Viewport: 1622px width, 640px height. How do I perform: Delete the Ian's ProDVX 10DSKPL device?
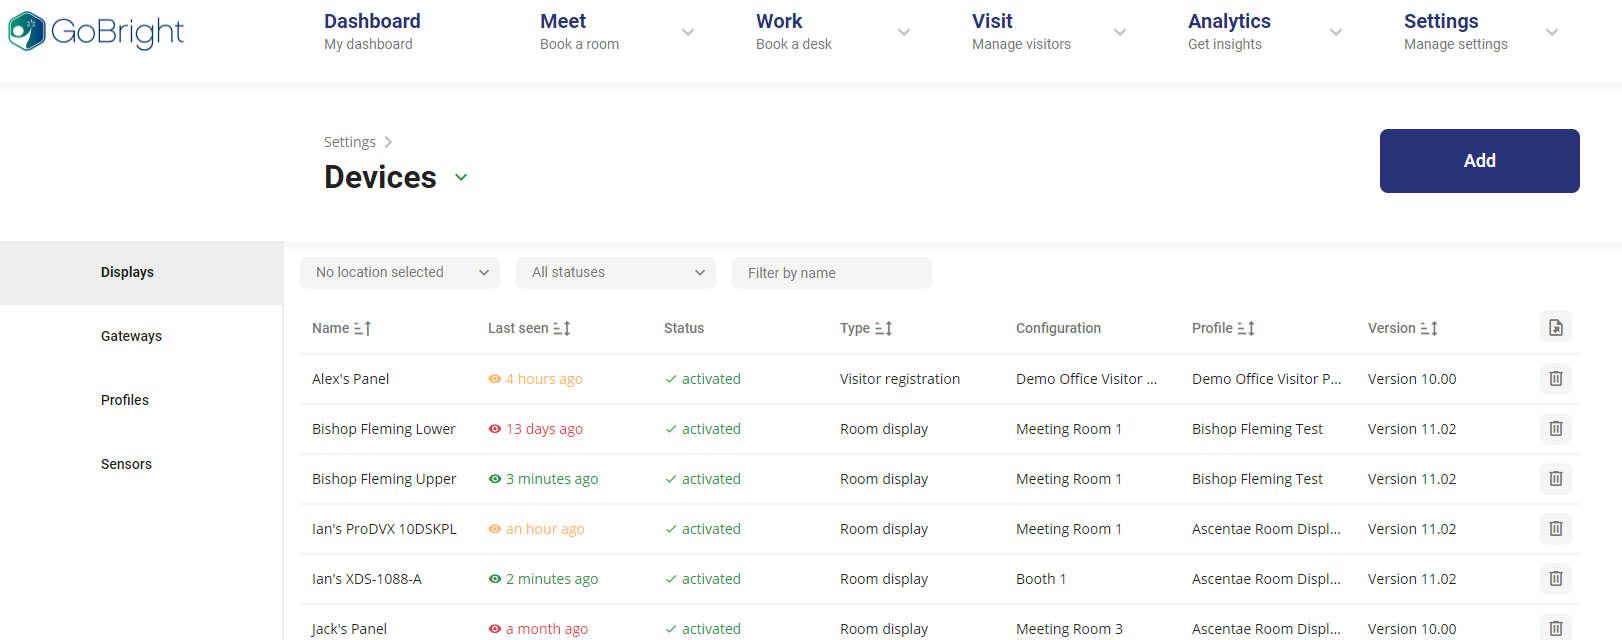pyautogui.click(x=1556, y=529)
